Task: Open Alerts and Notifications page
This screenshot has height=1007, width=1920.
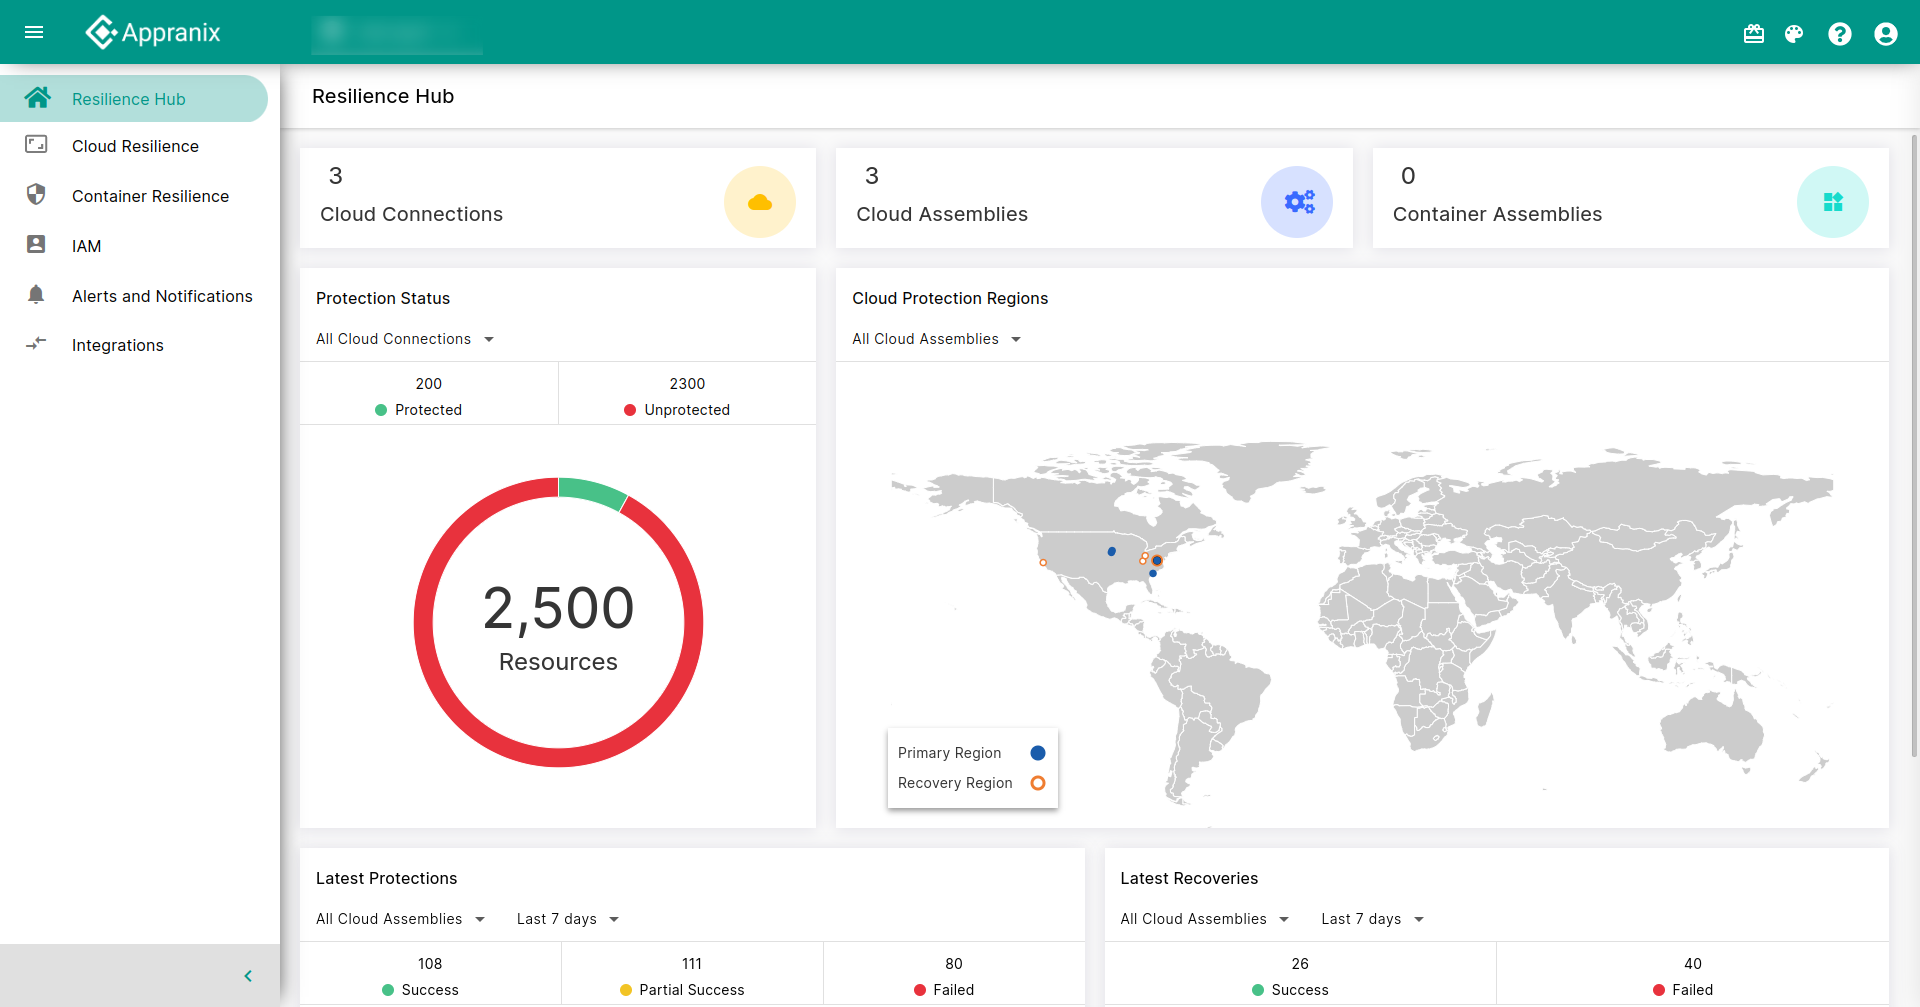Action: 162,296
